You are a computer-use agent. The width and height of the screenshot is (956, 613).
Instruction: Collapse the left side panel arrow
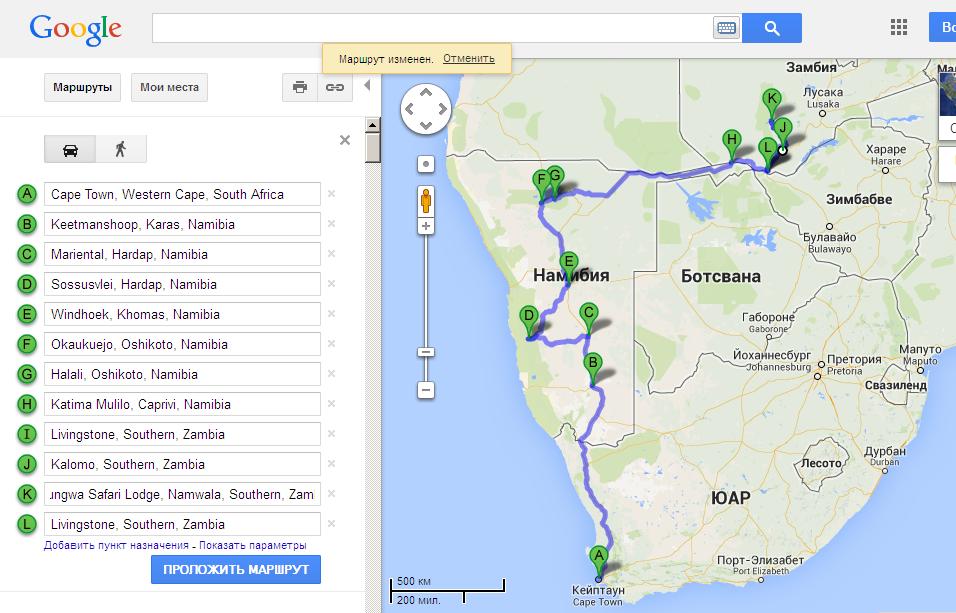[367, 86]
